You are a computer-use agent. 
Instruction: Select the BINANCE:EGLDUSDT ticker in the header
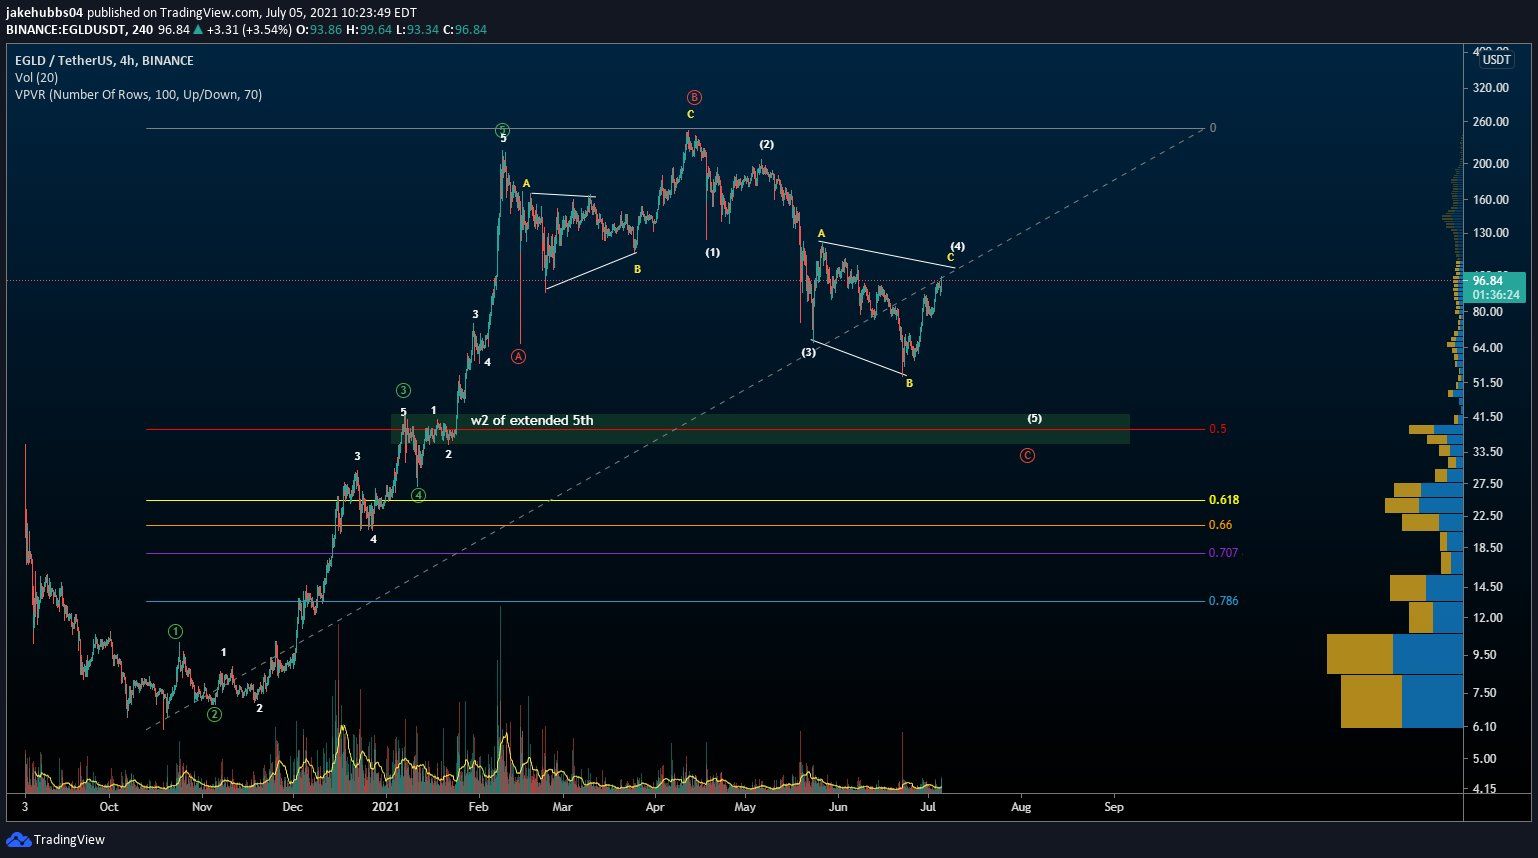67,30
